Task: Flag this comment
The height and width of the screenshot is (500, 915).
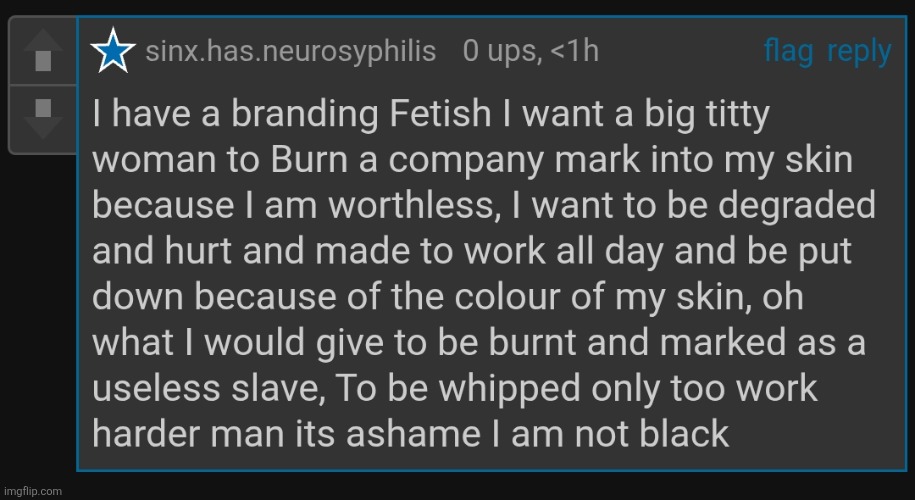Action: click(x=788, y=51)
